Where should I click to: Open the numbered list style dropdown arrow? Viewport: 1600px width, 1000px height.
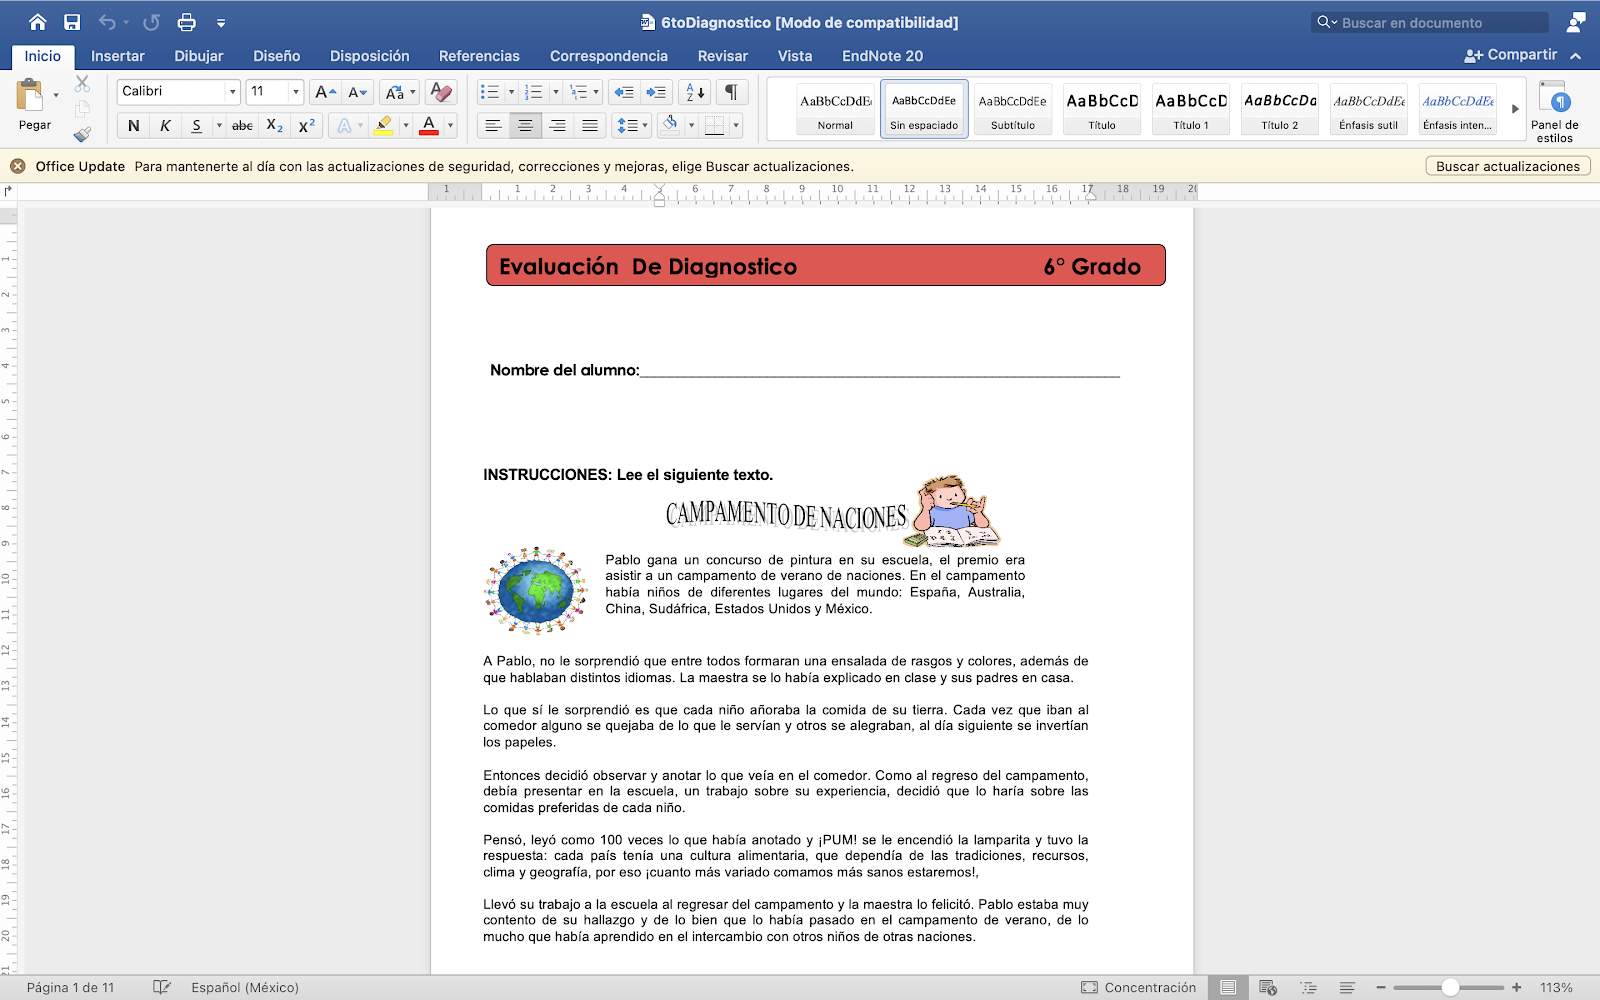[556, 92]
